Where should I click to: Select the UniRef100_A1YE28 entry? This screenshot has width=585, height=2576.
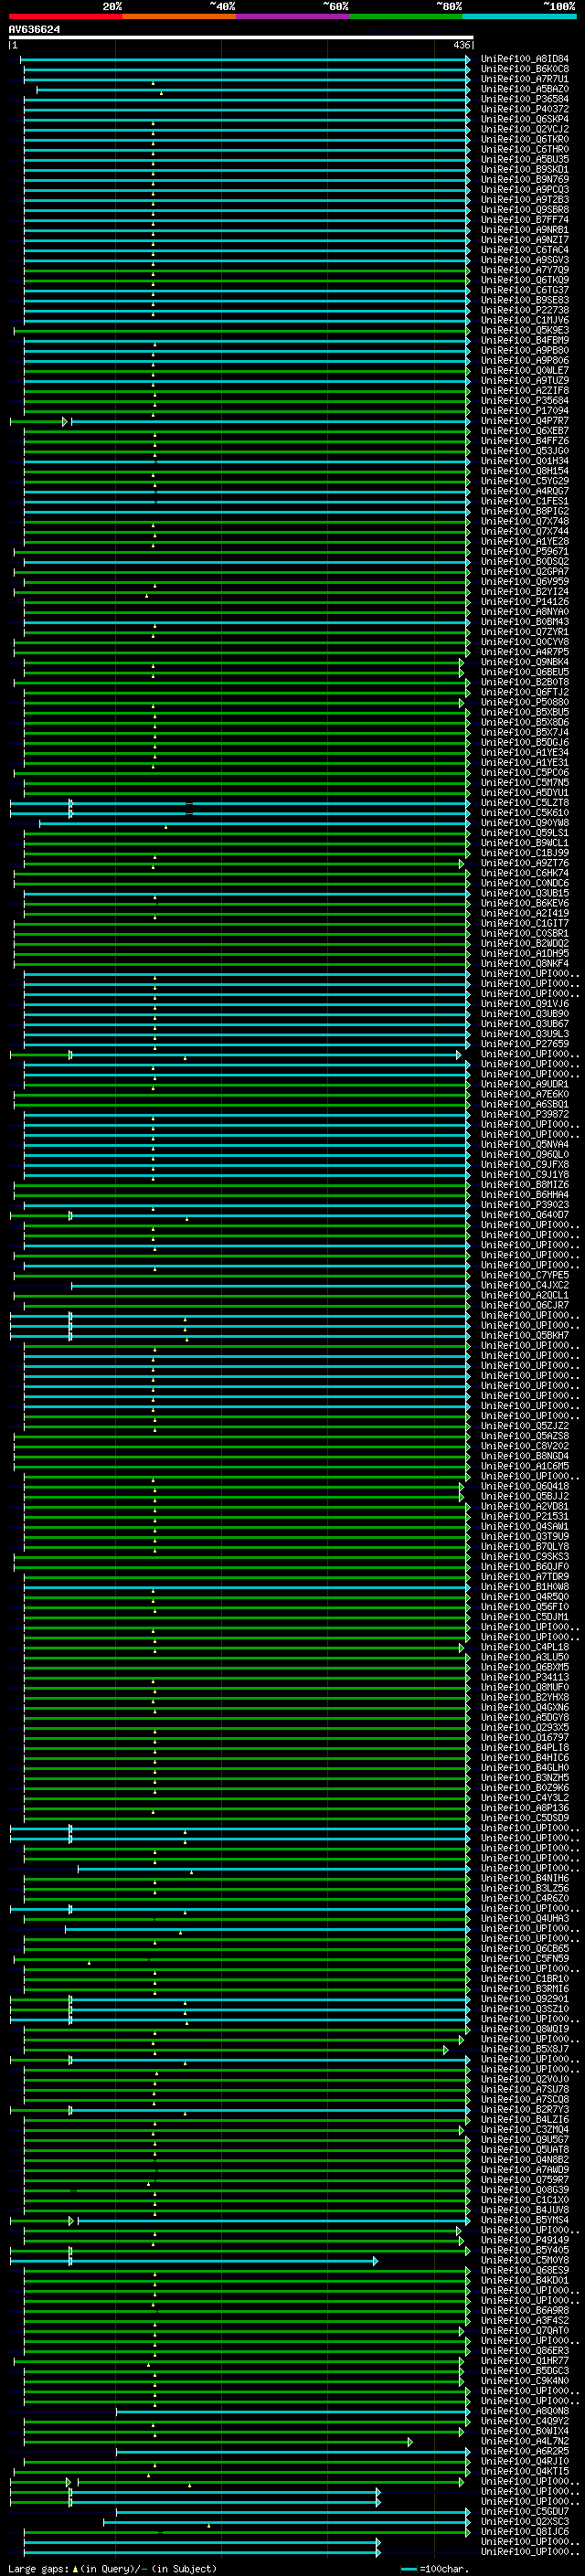[525, 541]
